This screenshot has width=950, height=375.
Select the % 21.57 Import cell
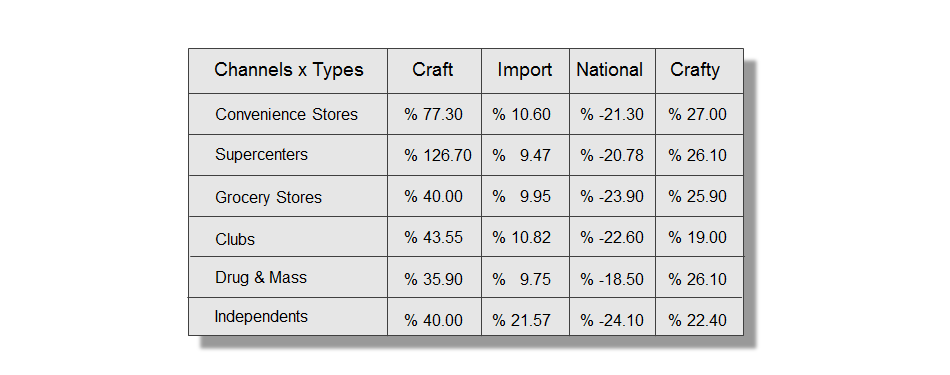525,319
